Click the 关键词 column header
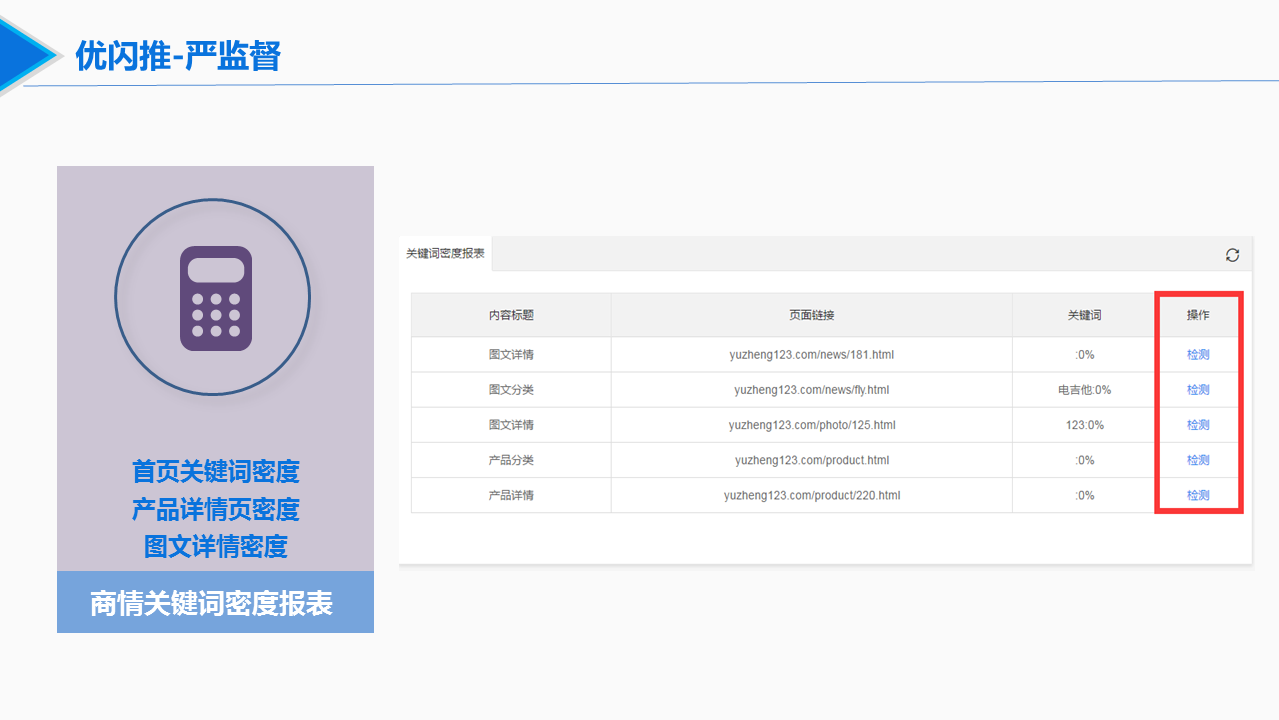This screenshot has width=1279, height=720. pyautogui.click(x=1084, y=315)
